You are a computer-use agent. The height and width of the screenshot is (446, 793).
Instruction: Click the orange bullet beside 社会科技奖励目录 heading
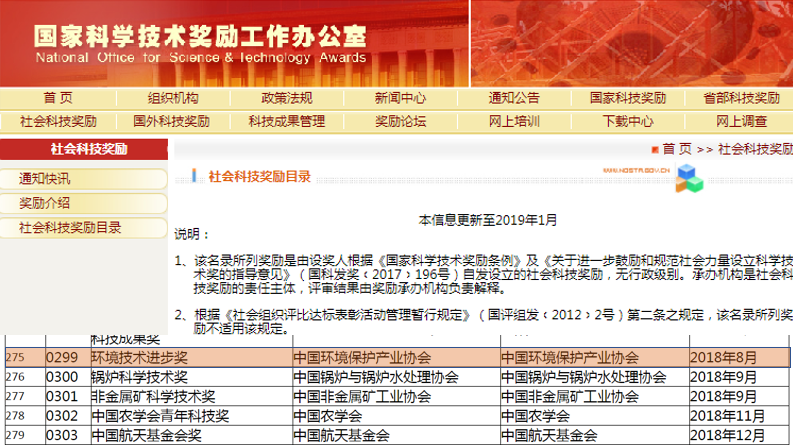click(196, 177)
